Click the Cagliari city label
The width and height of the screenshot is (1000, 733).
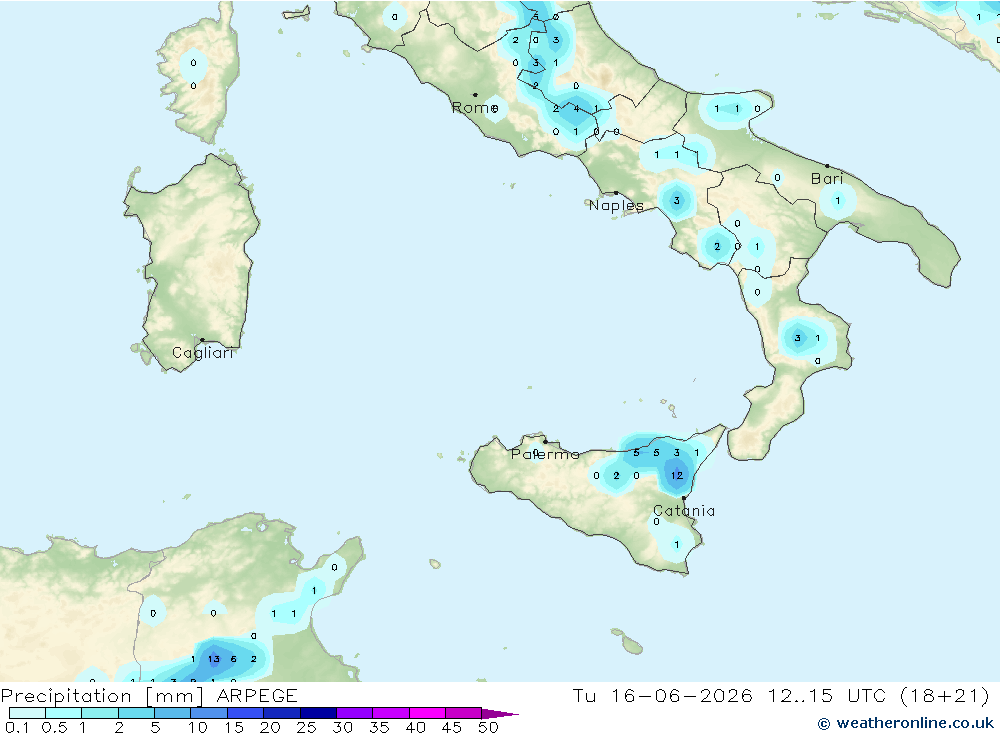coord(203,353)
